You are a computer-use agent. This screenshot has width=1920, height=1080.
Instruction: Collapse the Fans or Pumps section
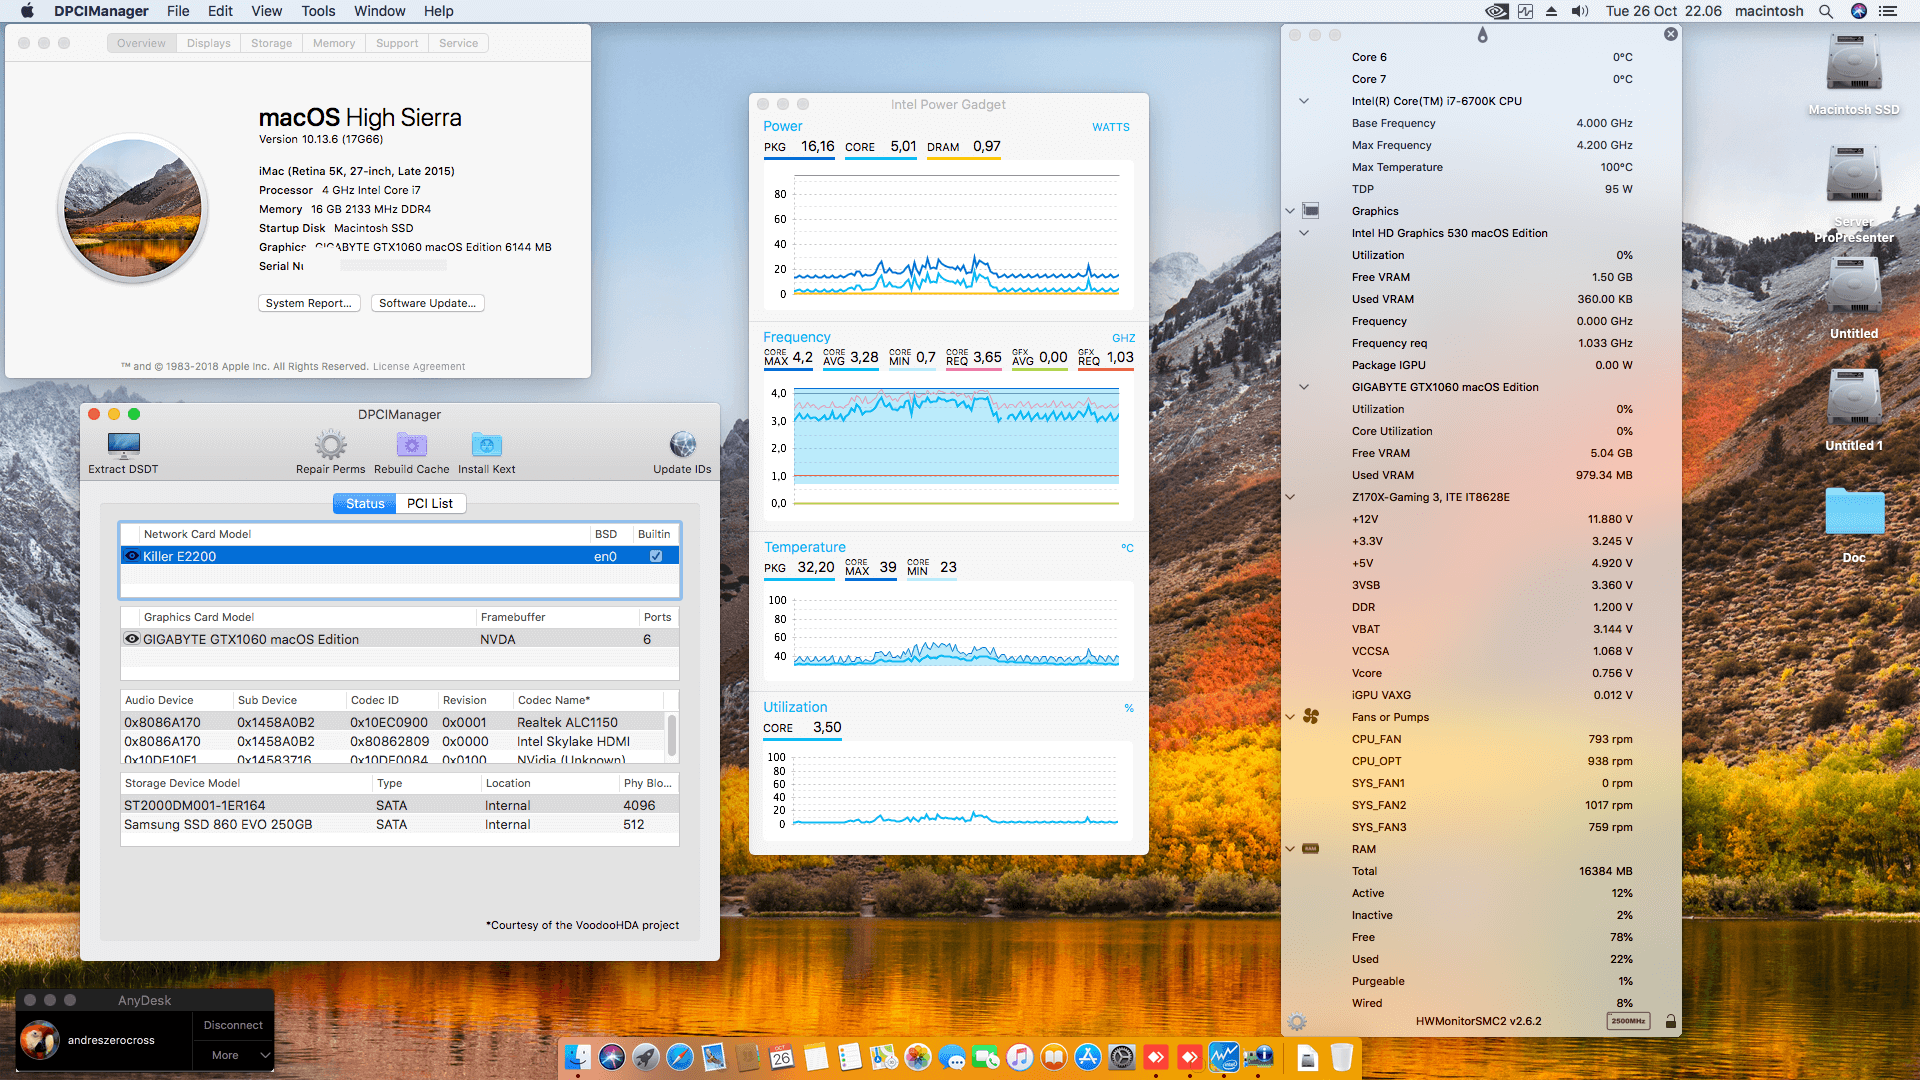(x=1290, y=717)
